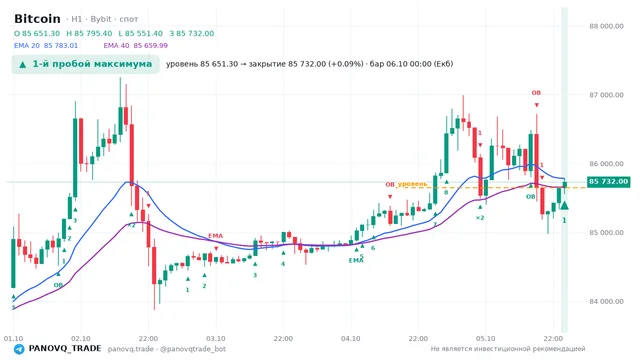
Task: Click the "EMA 20 85 783.01" legend
Action: click(x=46, y=45)
